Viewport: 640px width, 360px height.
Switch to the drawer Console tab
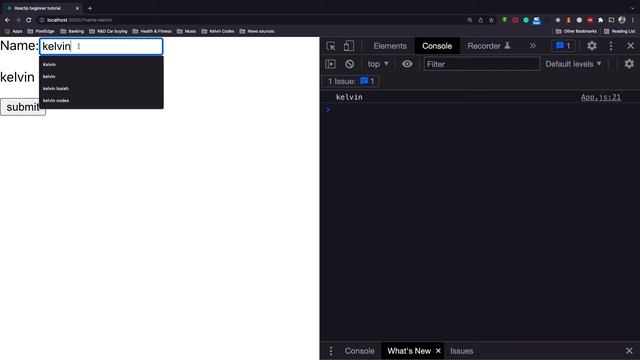359,351
